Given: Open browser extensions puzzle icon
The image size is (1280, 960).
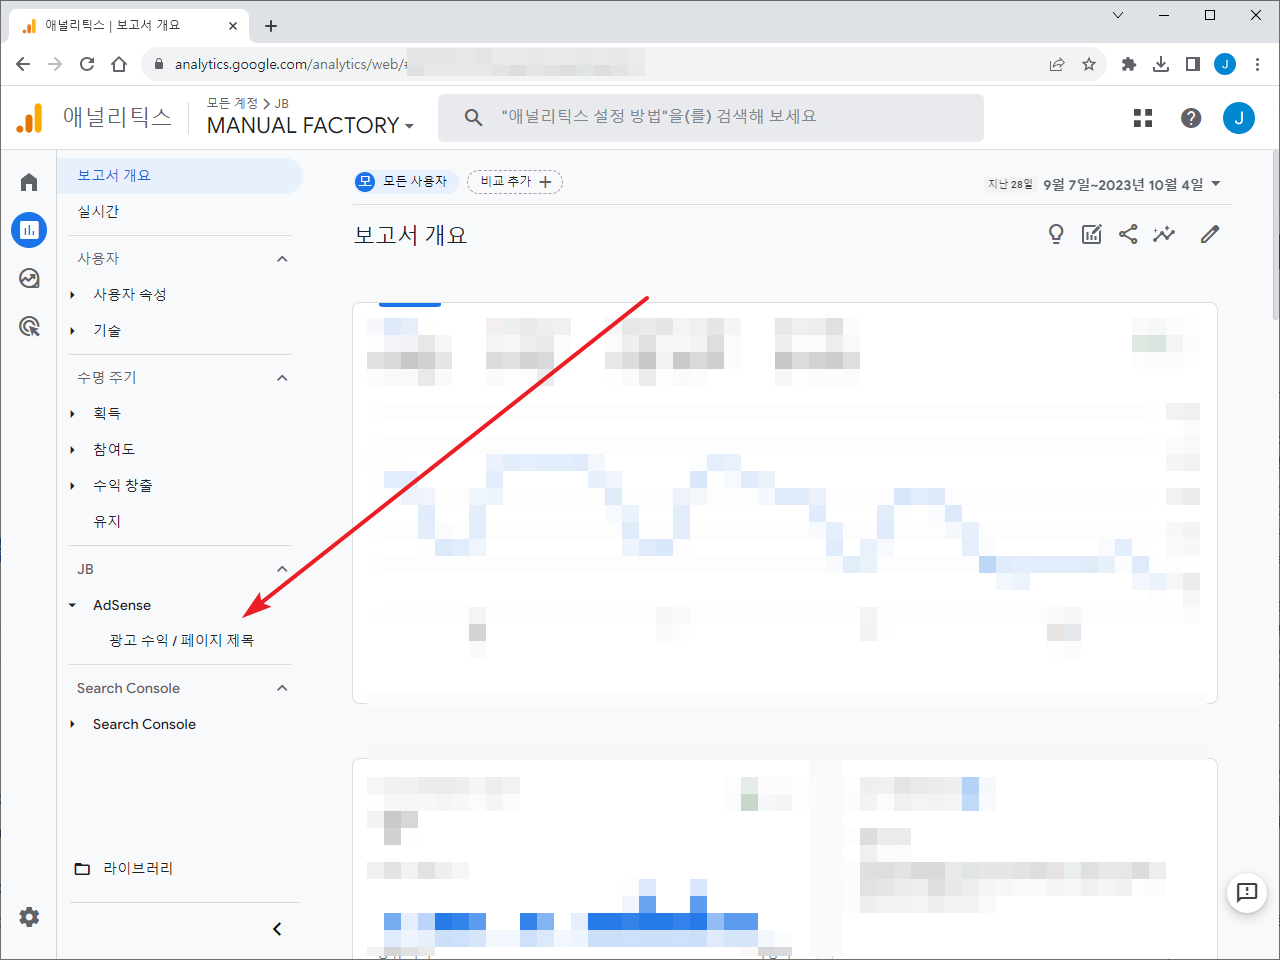Looking at the screenshot, I should pyautogui.click(x=1129, y=64).
